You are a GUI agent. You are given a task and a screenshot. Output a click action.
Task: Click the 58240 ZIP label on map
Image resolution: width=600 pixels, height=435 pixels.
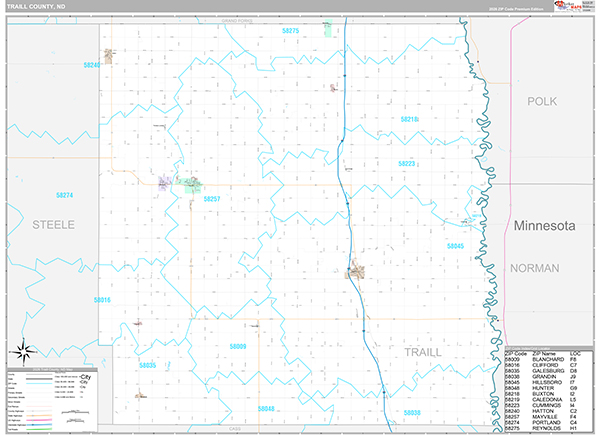[x=92, y=65]
